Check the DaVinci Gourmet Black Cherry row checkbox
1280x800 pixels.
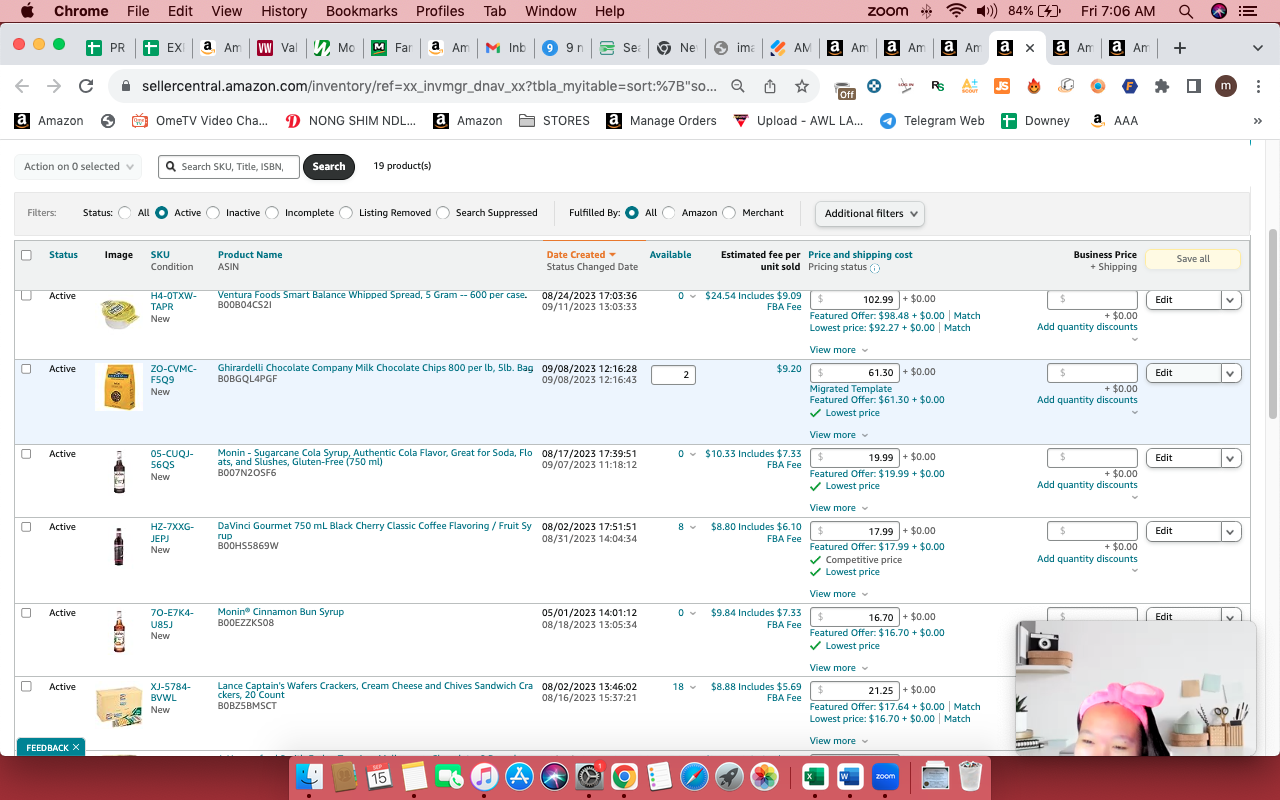pyautogui.click(x=26, y=527)
